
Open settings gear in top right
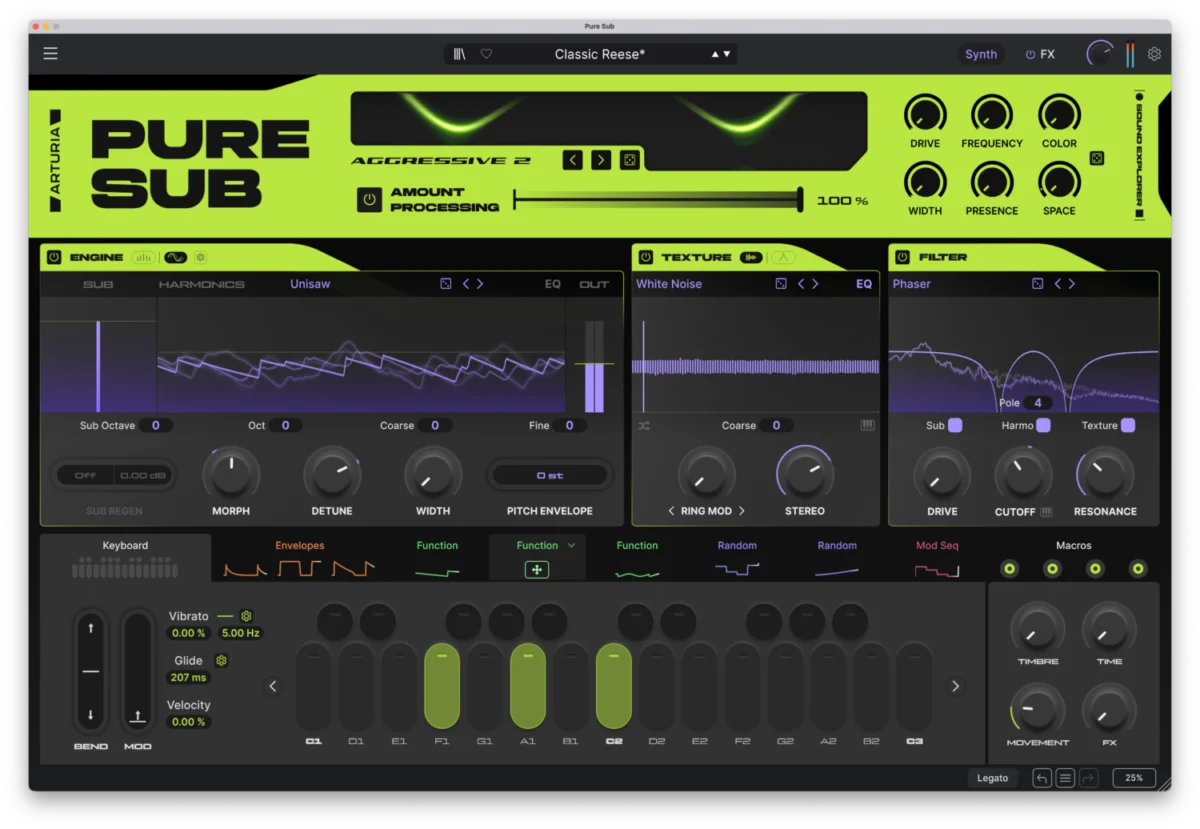[x=1154, y=54]
